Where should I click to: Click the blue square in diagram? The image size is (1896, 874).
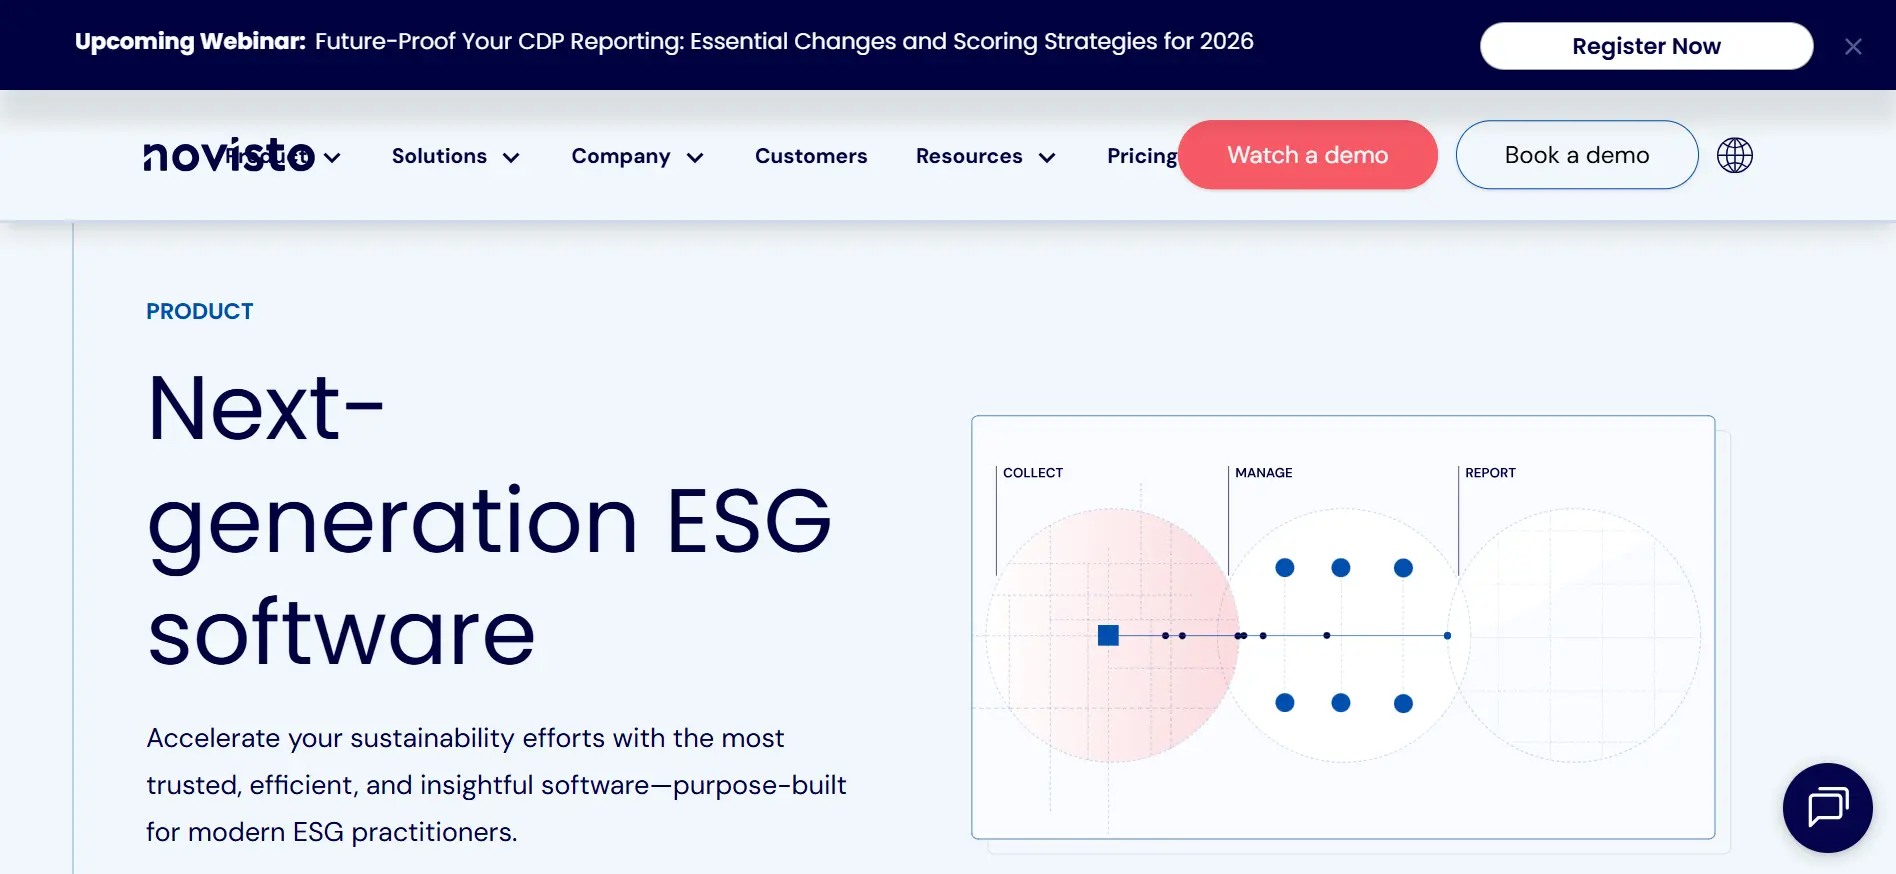point(1108,635)
